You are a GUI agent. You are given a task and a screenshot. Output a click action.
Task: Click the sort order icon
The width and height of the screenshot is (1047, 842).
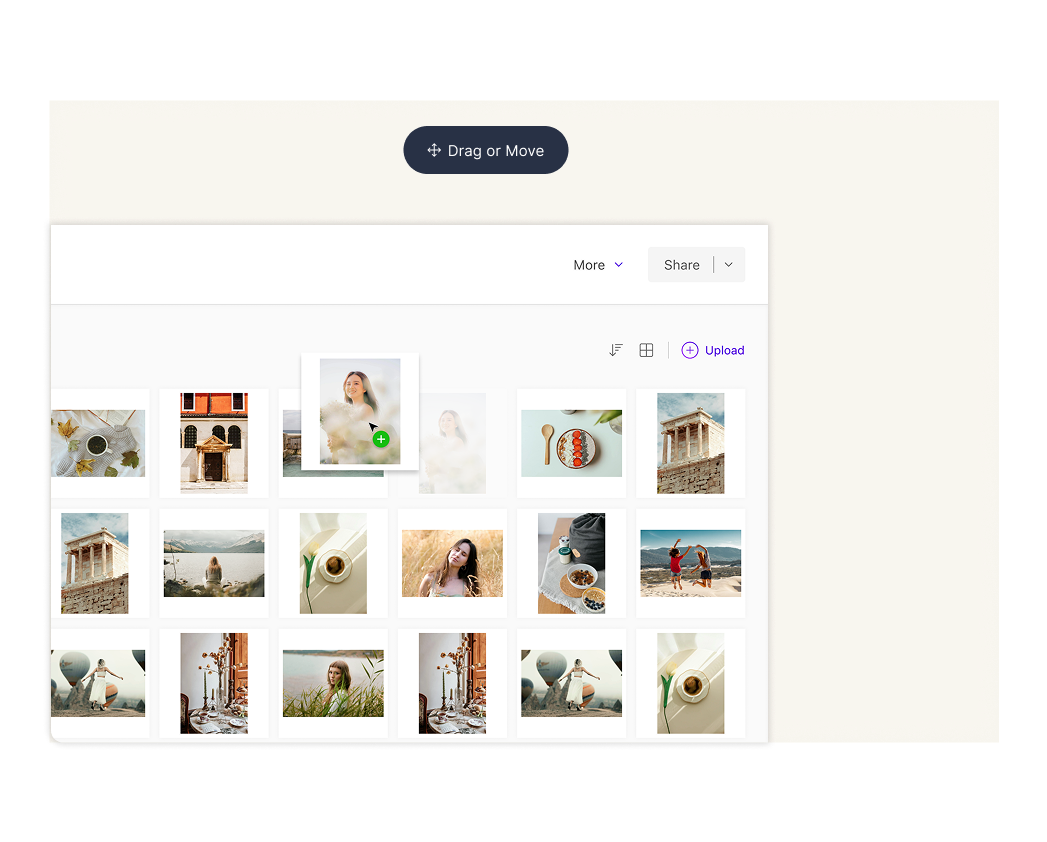pyautogui.click(x=616, y=350)
